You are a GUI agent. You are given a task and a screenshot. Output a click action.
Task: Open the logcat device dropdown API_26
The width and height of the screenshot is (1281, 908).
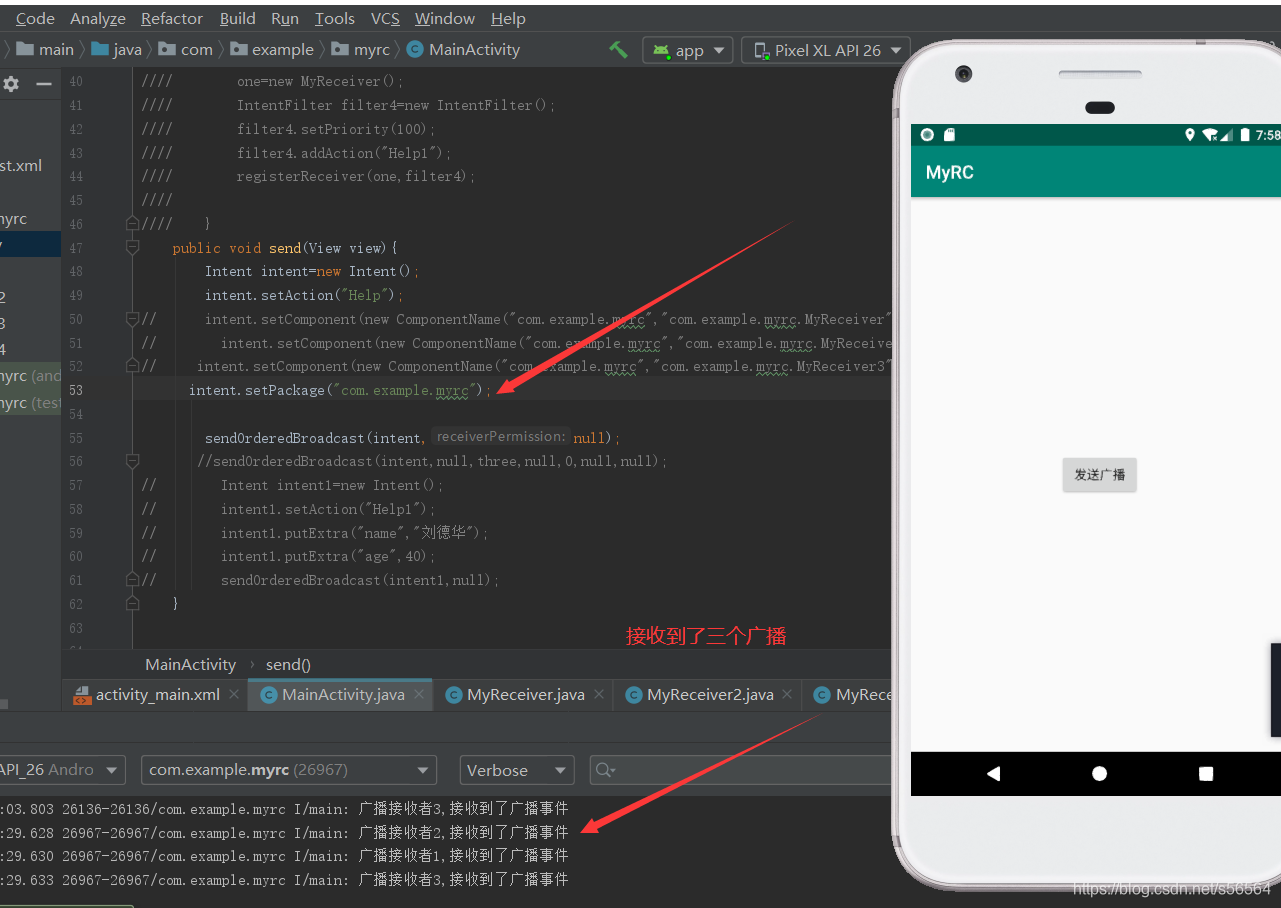pyautogui.click(x=62, y=770)
